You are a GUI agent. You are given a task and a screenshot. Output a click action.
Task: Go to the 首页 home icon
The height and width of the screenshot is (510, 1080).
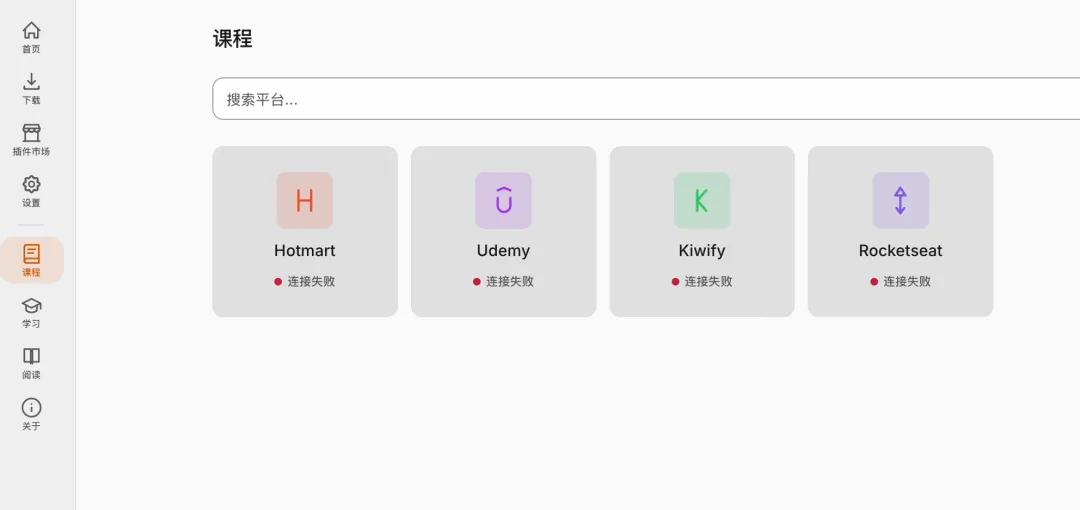click(31, 30)
